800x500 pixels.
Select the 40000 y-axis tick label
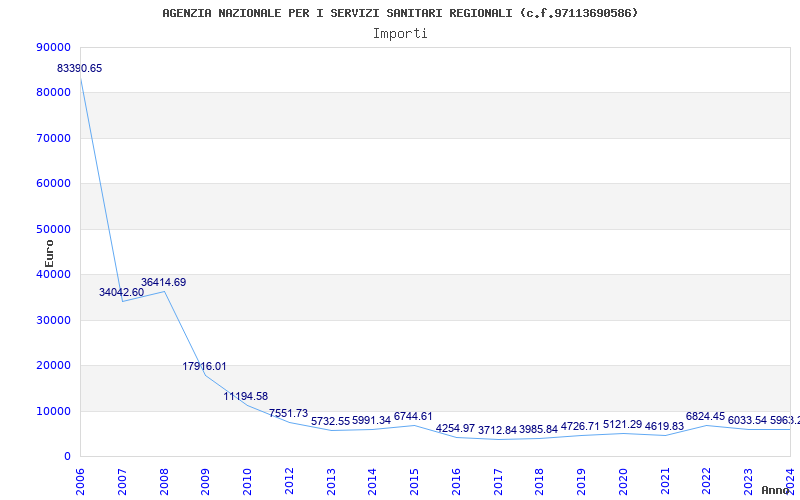(x=54, y=274)
